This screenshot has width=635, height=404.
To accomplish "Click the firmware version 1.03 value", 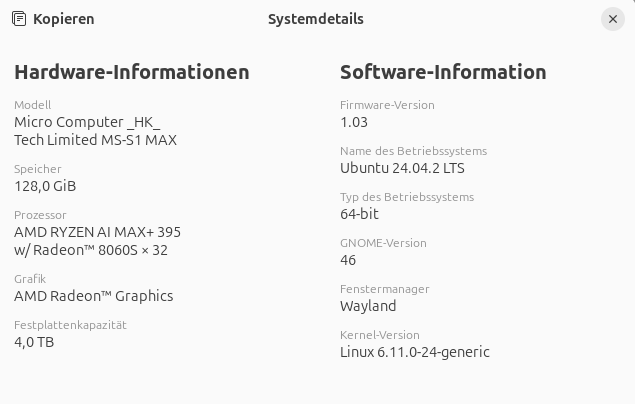I will (x=354, y=122).
